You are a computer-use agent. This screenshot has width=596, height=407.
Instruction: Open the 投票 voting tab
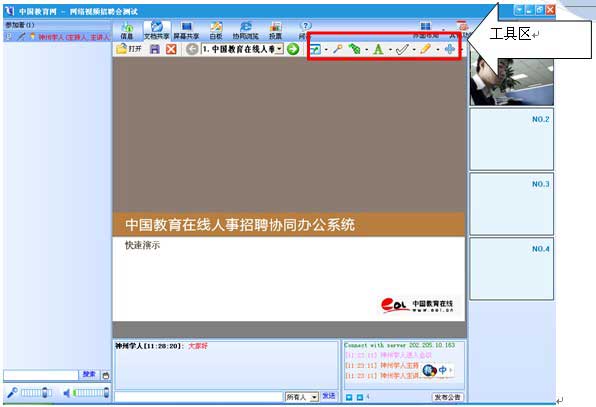pos(275,31)
